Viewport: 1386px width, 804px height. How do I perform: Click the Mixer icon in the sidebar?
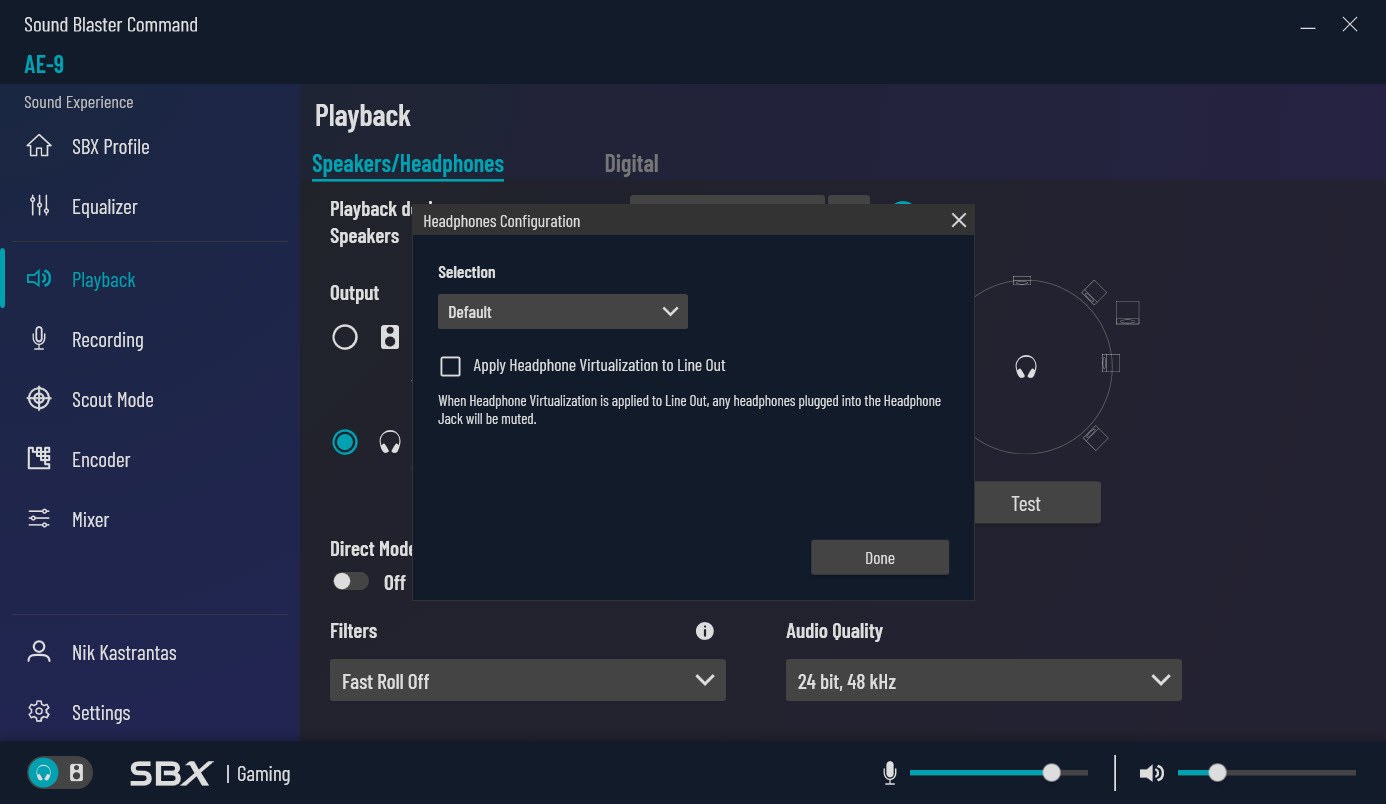[x=39, y=519]
